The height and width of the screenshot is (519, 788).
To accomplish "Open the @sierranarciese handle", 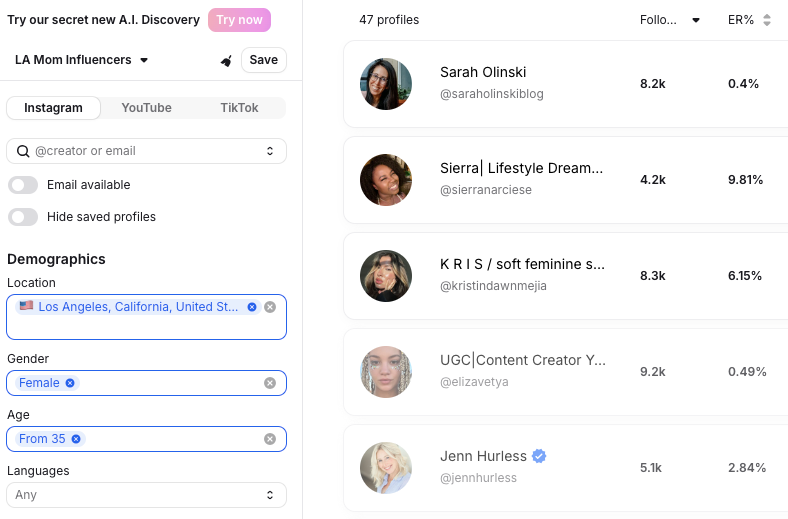I will [x=485, y=190].
